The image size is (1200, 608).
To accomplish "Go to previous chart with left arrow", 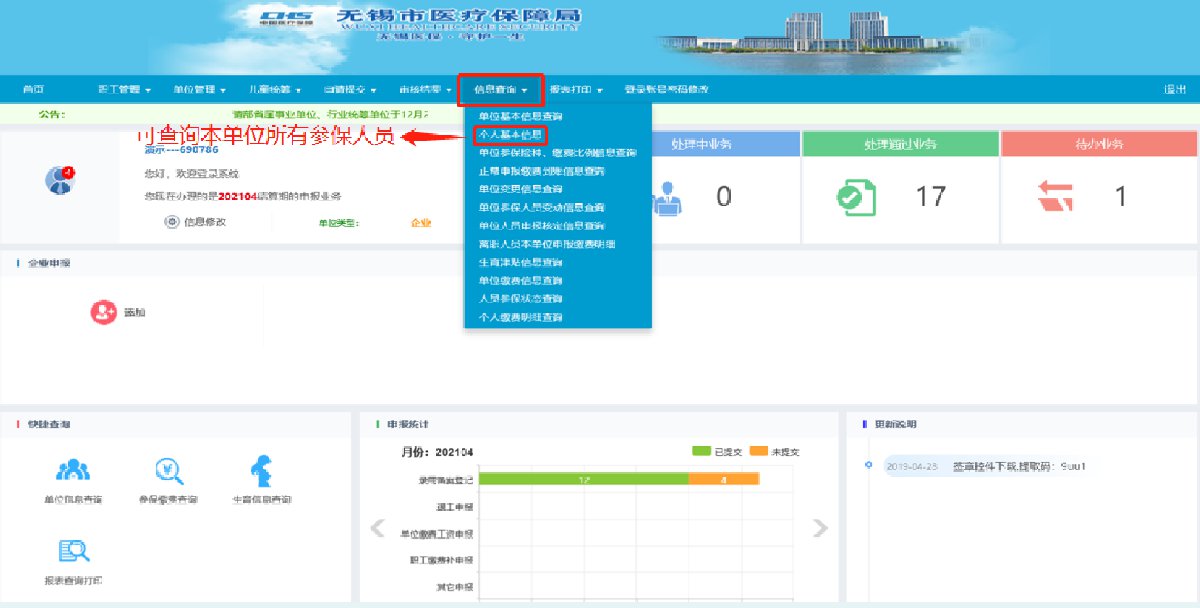I will [378, 528].
